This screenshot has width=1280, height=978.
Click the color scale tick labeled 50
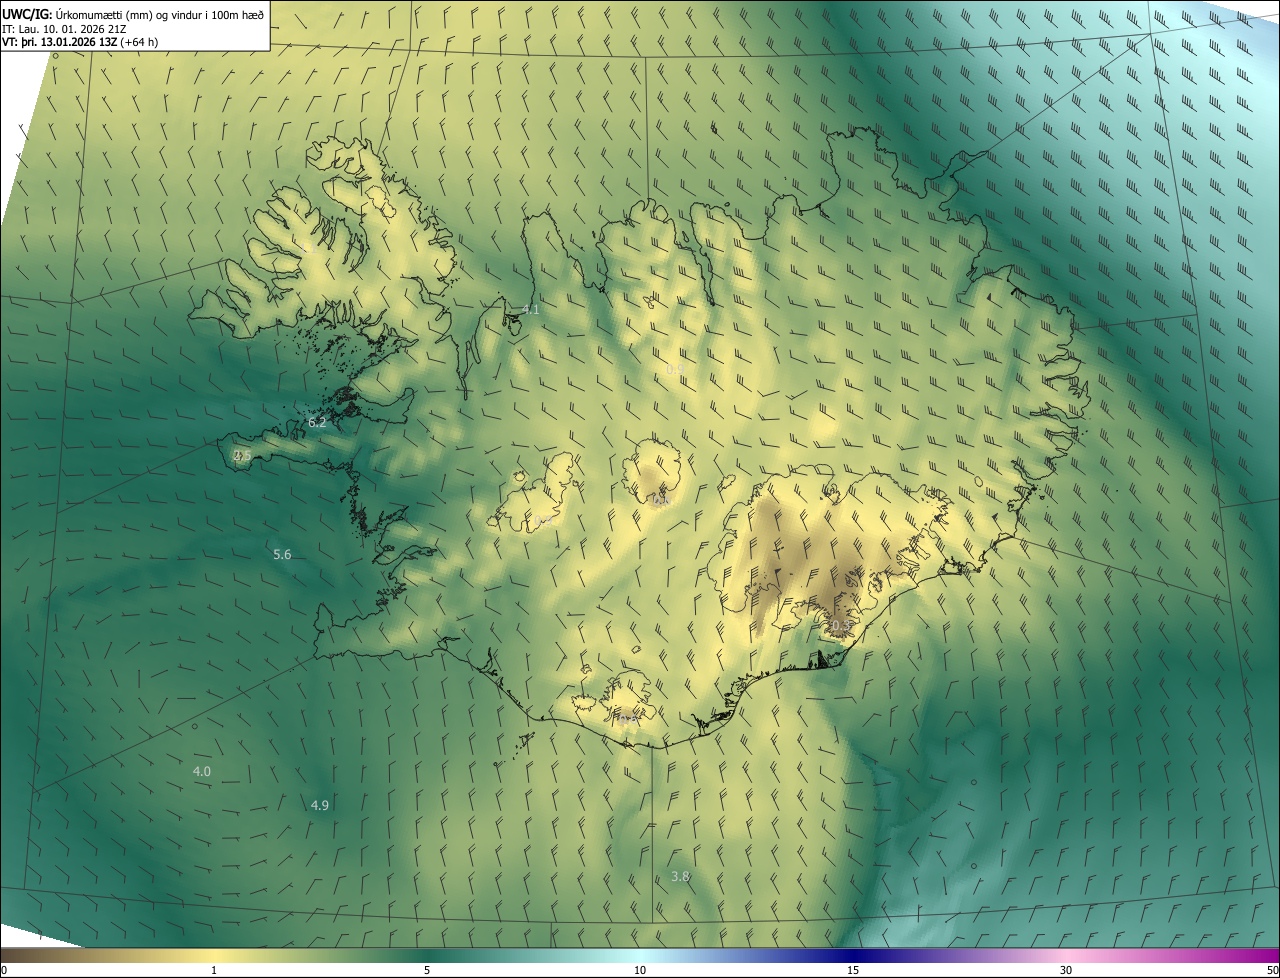[1272, 970]
